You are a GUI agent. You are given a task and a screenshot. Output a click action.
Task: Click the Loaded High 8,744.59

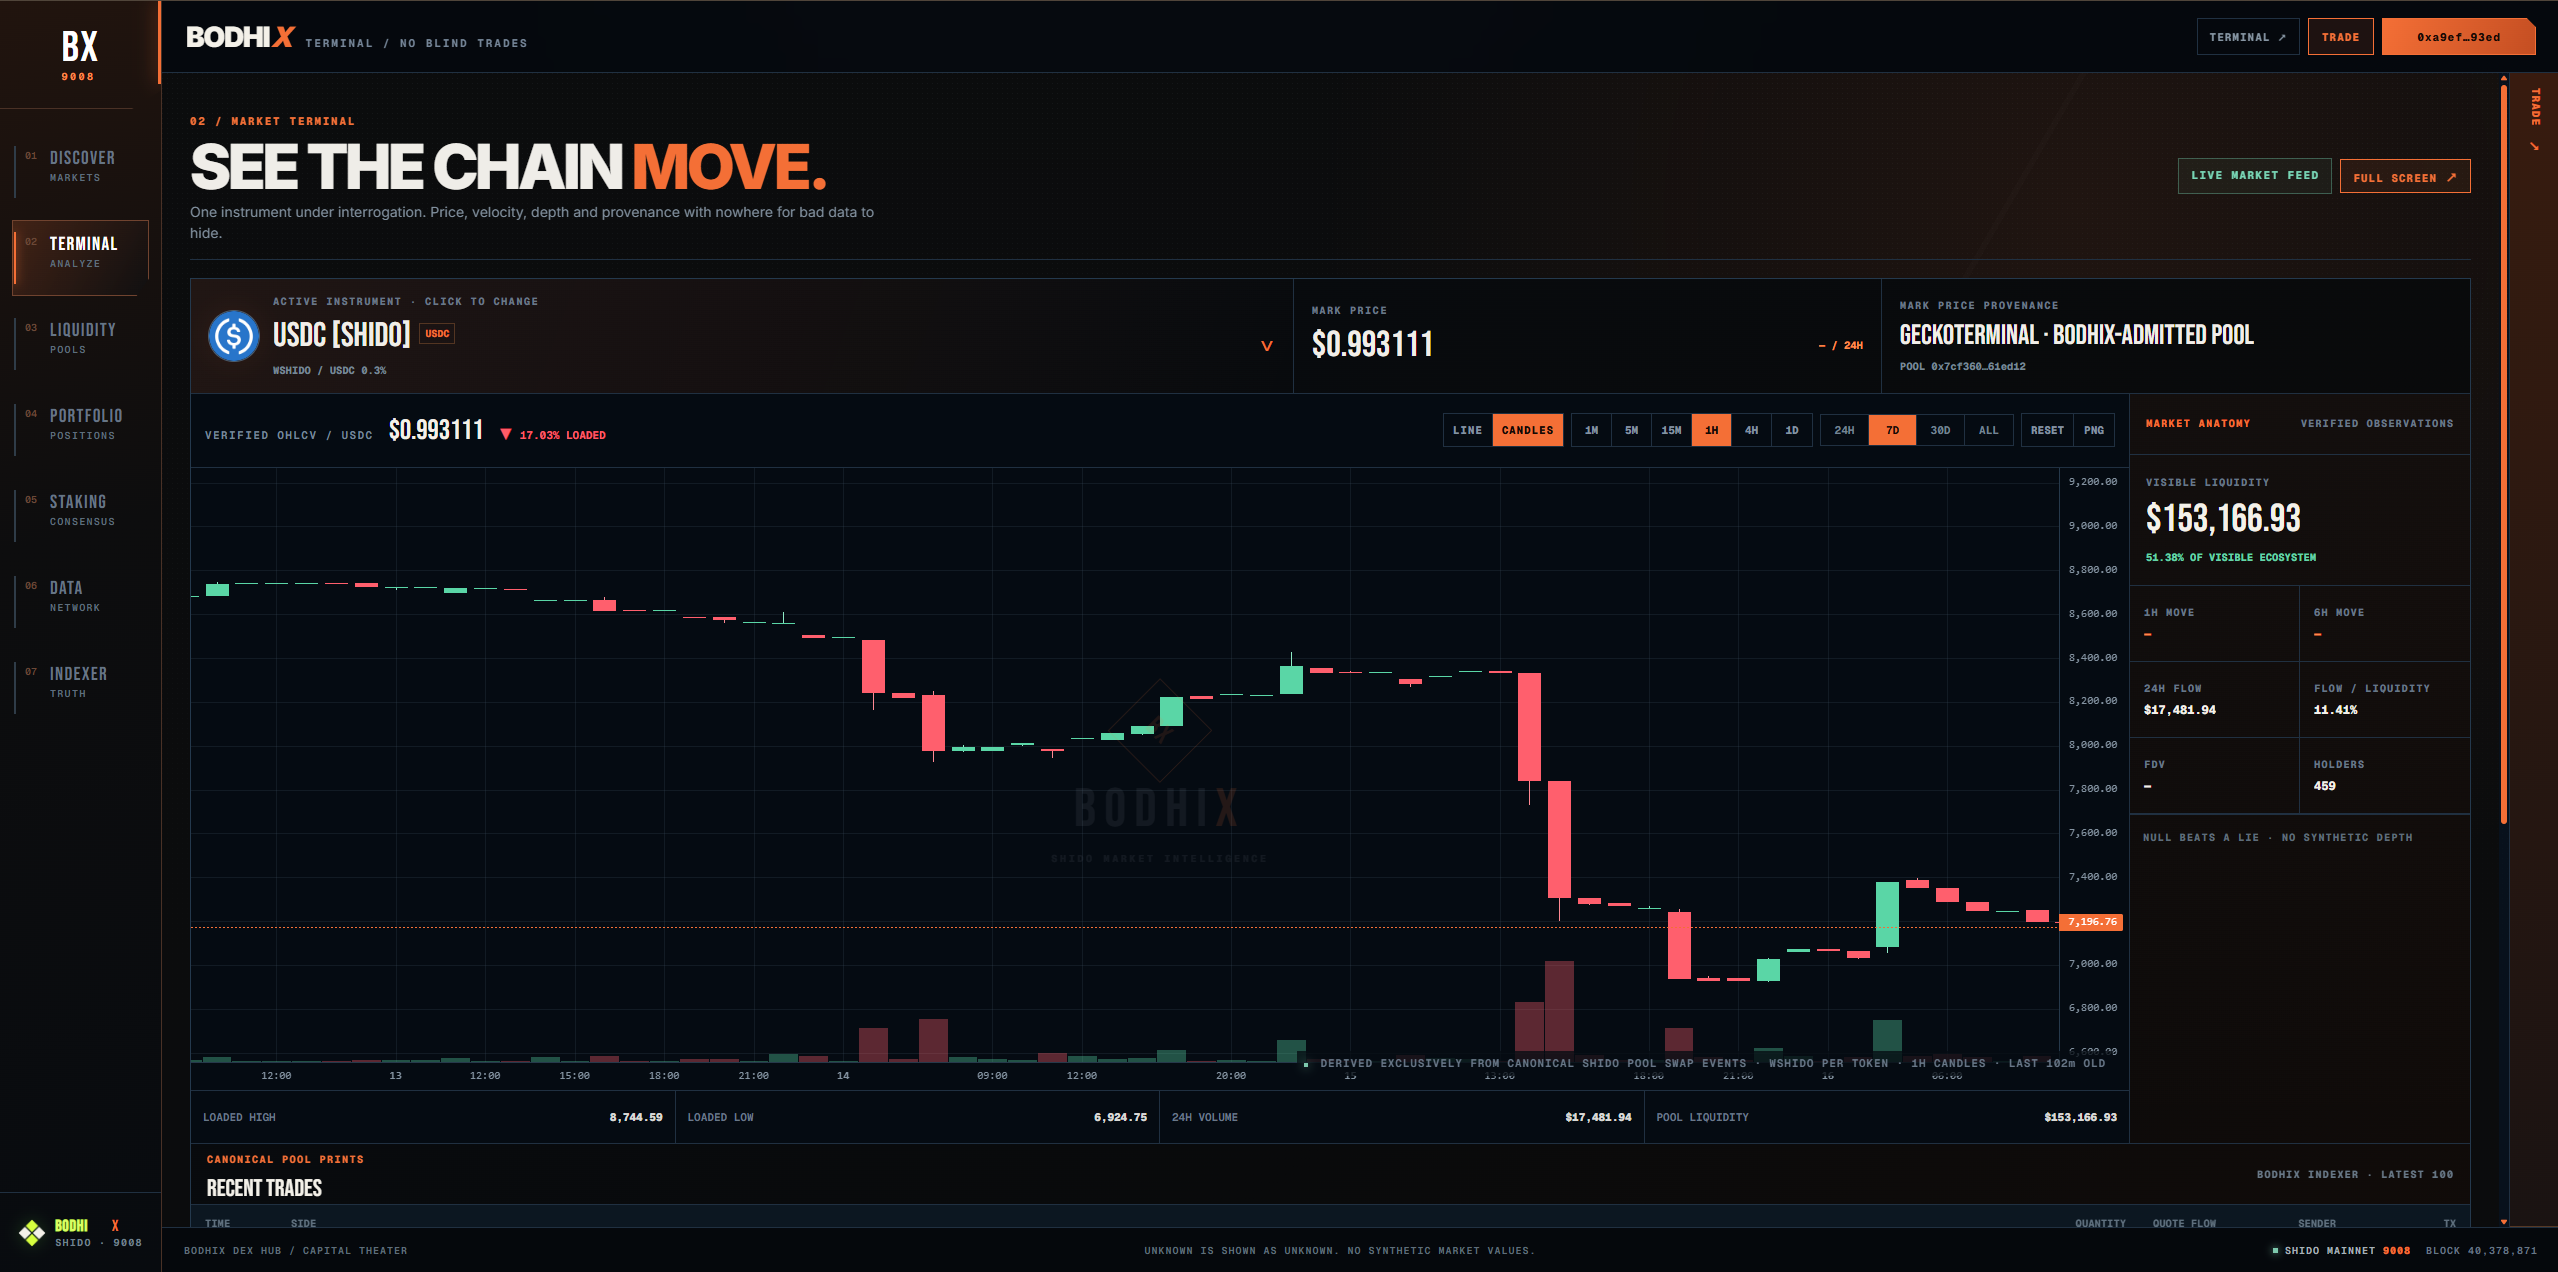[x=636, y=1118]
